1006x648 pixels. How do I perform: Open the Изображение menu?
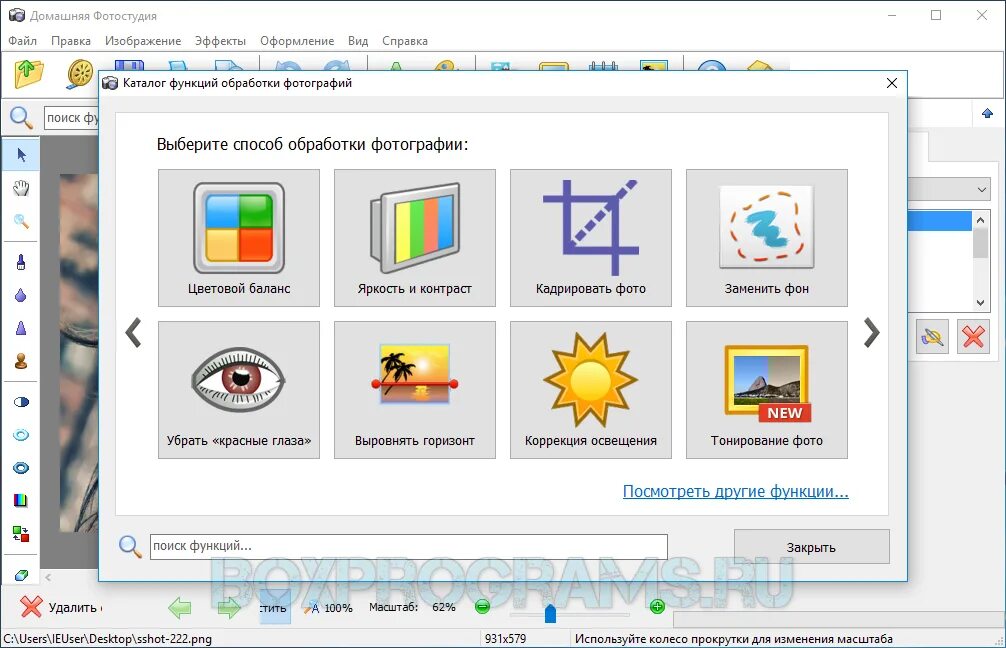(143, 41)
